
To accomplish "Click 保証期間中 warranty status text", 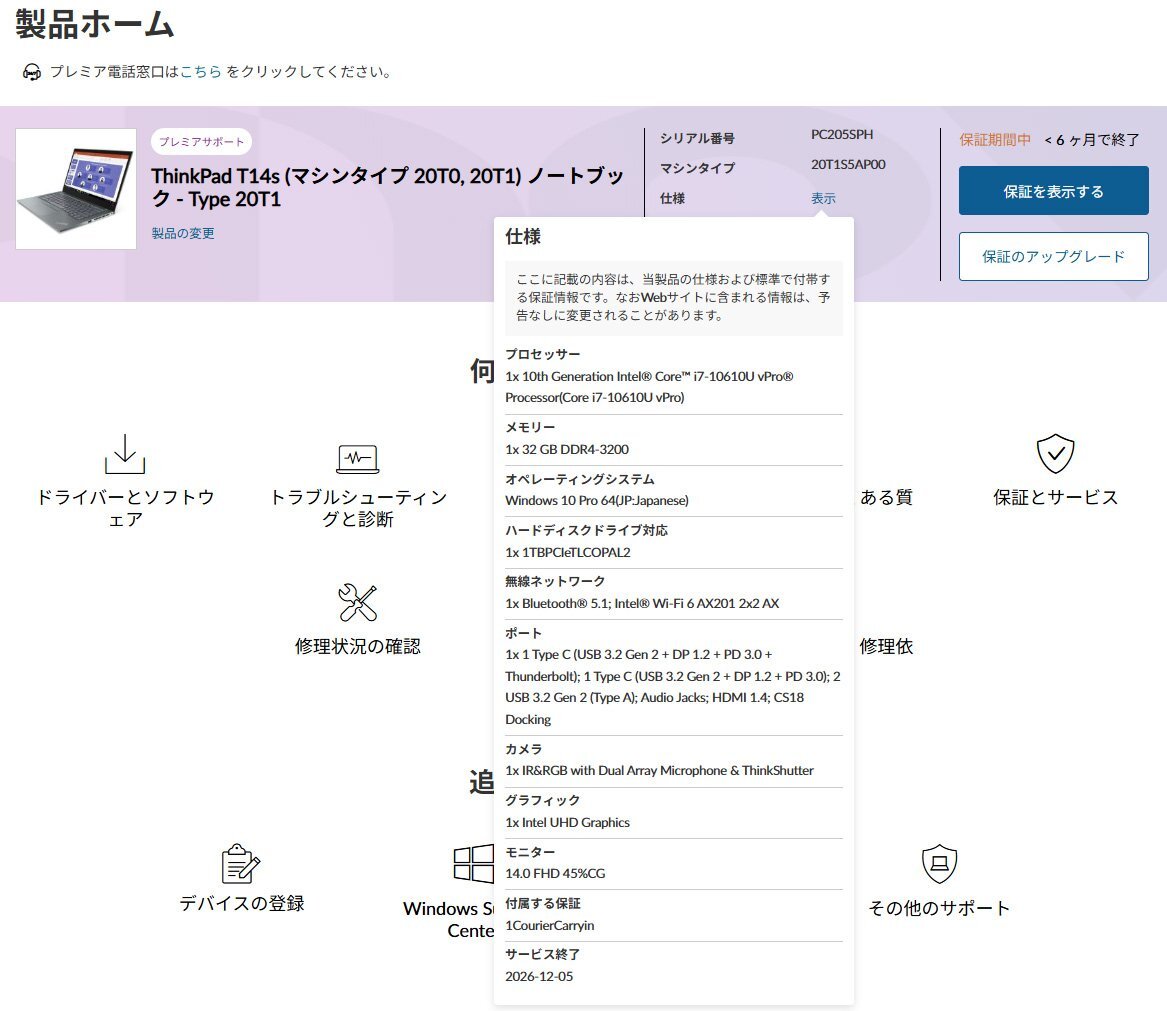I will tap(995, 139).
